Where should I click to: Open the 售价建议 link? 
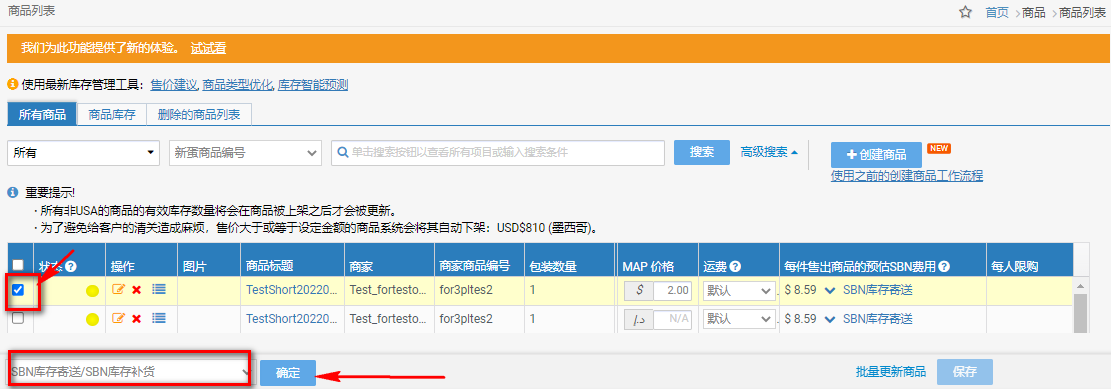click(x=174, y=84)
